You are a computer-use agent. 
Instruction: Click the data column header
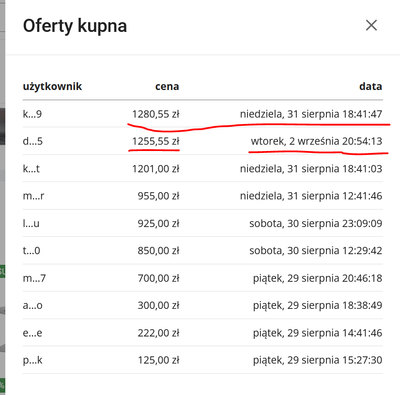371,87
